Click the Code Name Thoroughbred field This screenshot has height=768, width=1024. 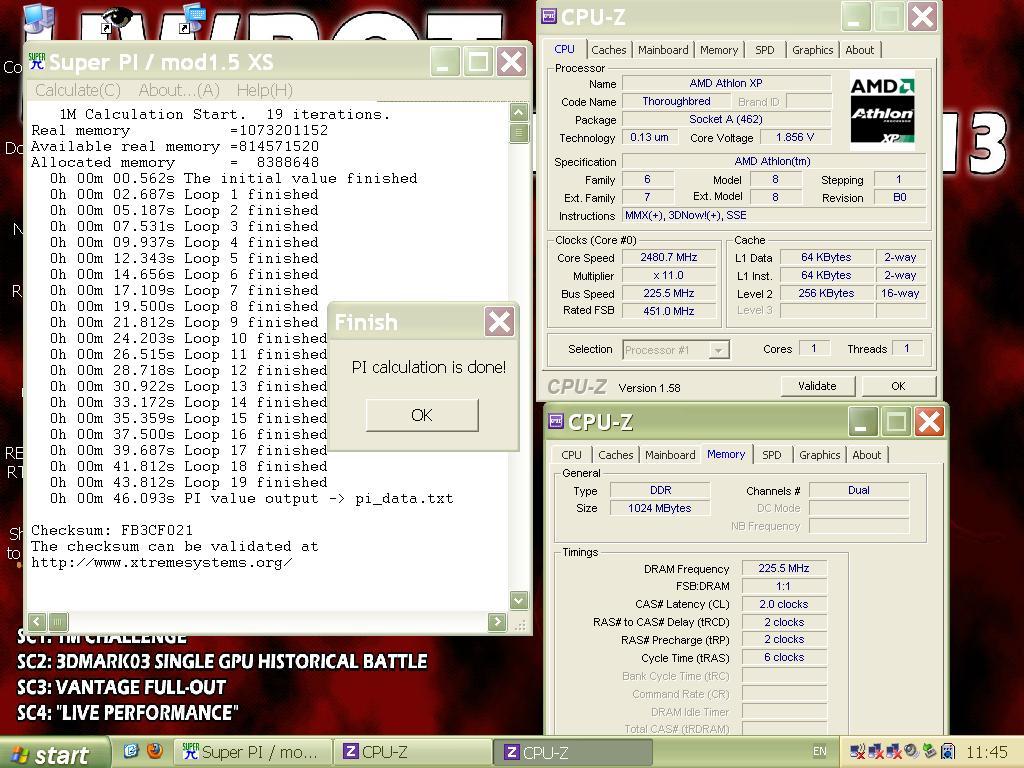tap(676, 101)
